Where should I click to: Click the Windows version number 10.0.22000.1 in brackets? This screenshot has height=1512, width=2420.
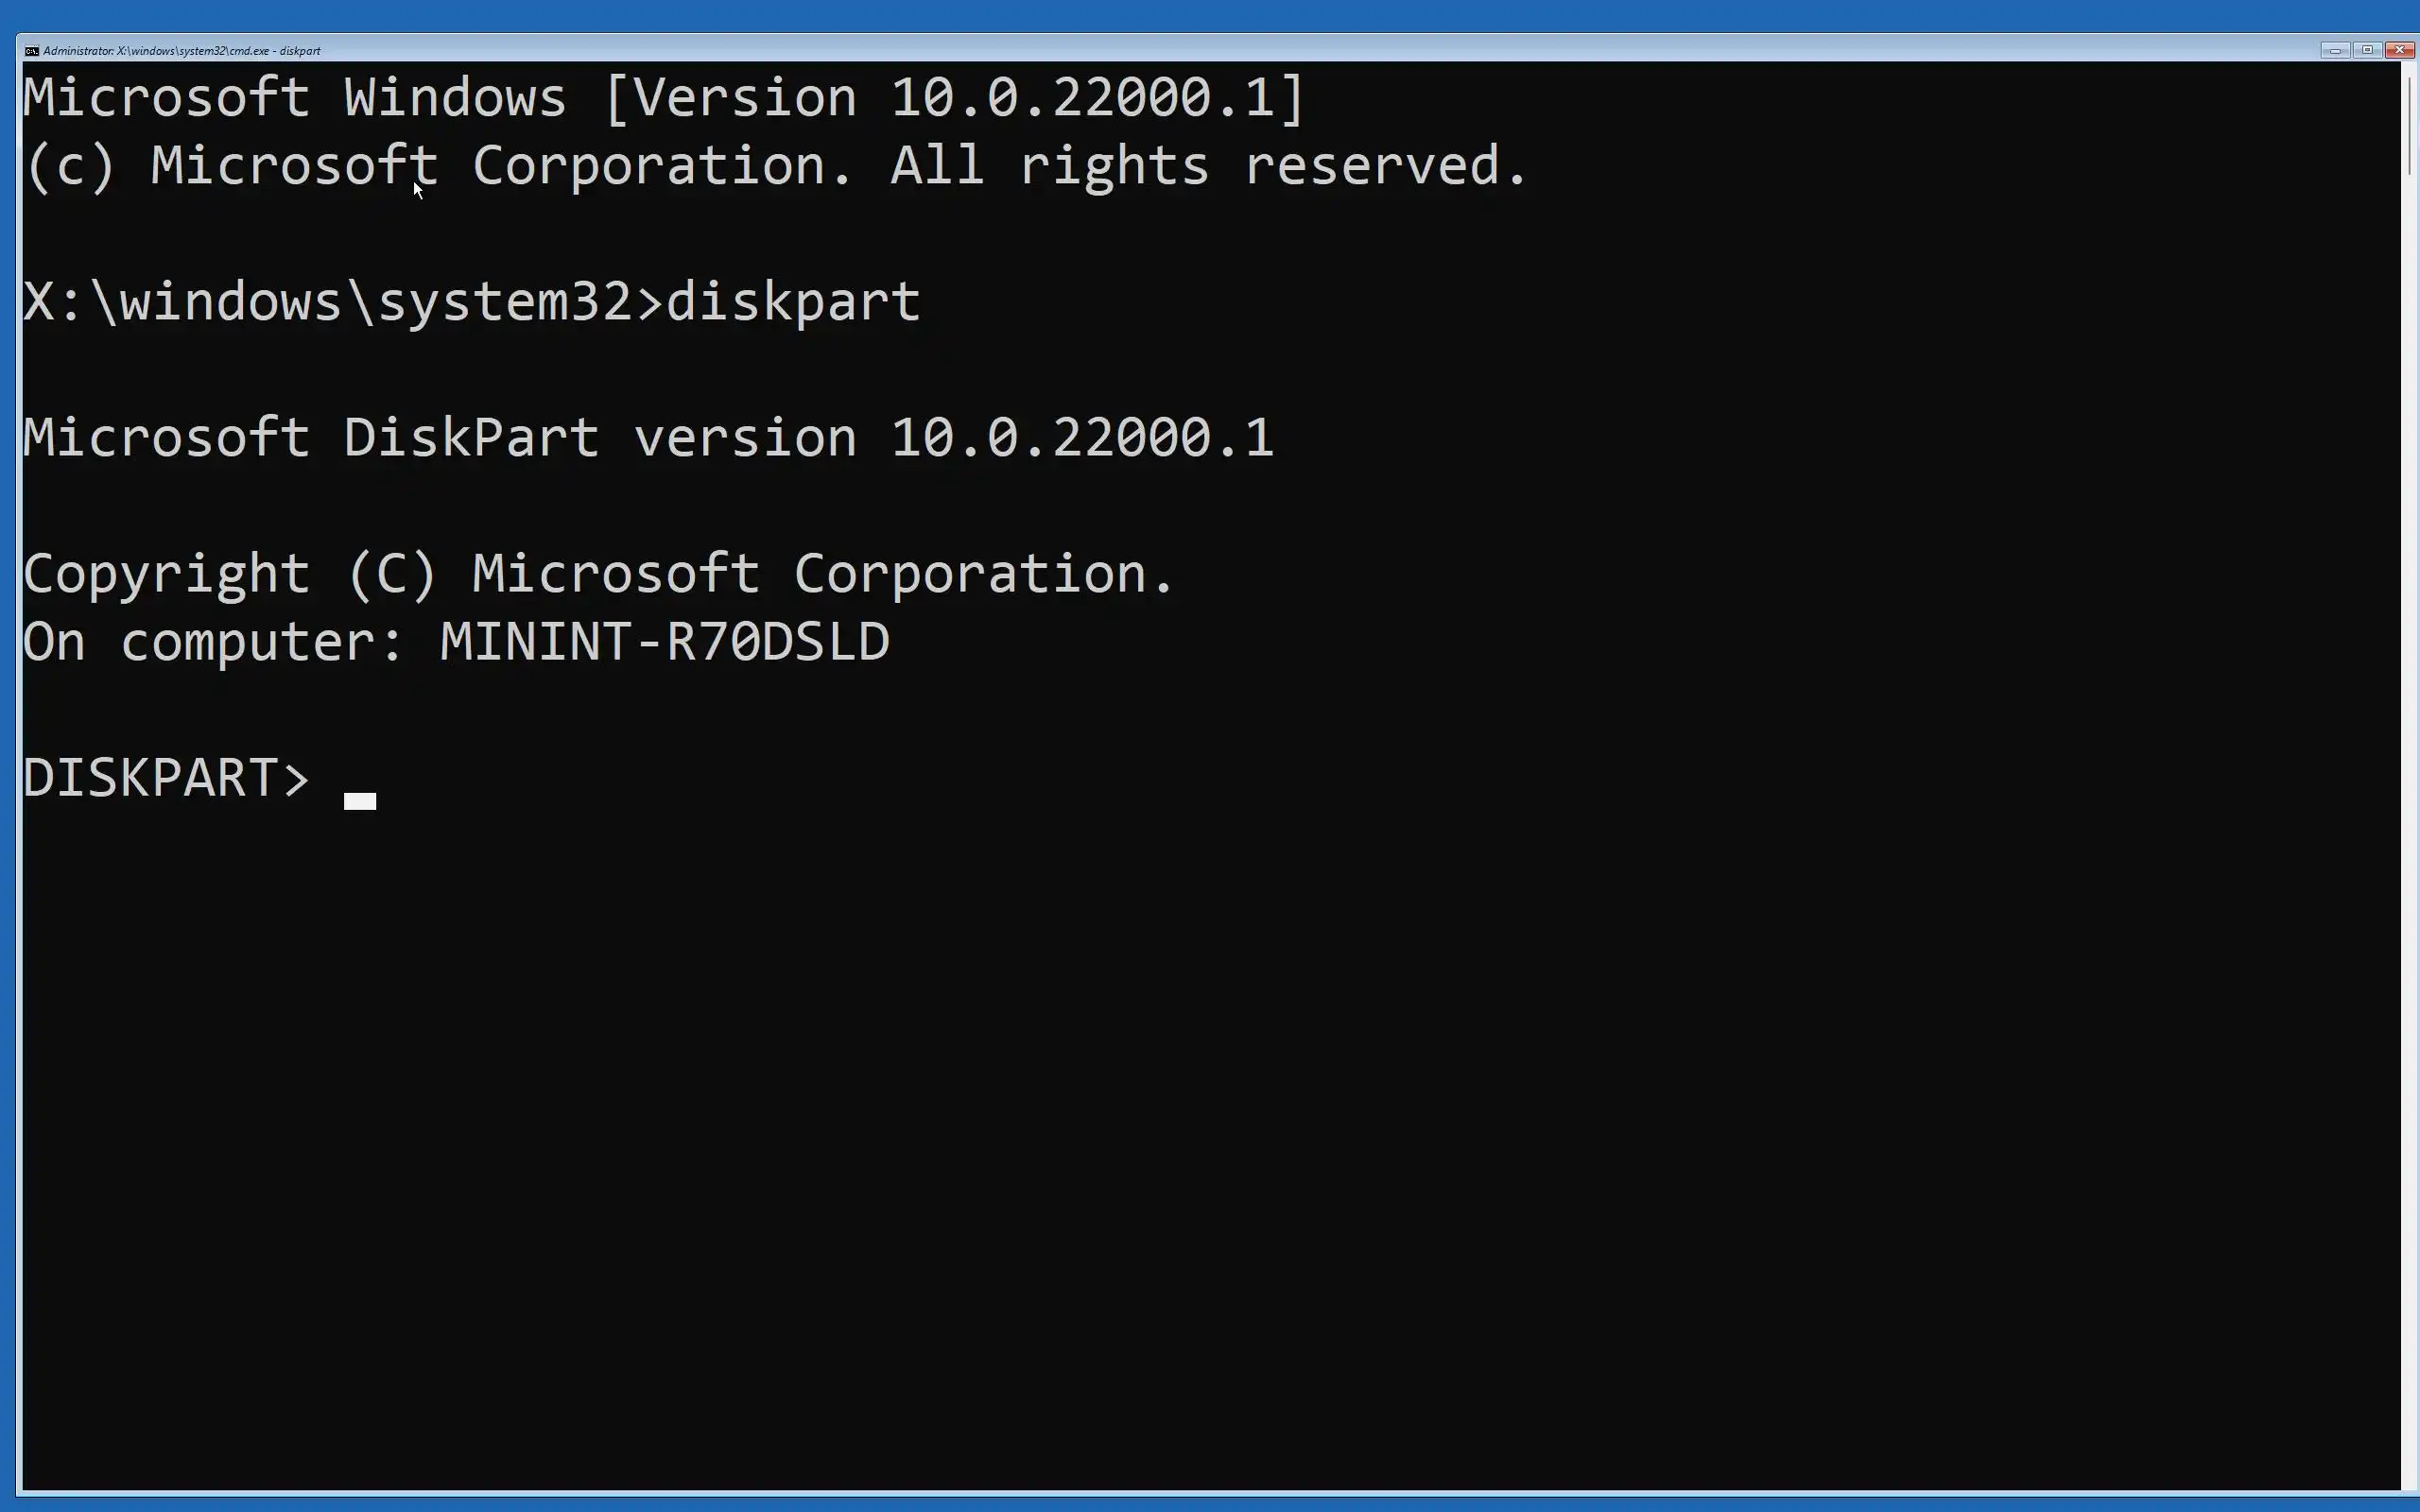[x=1083, y=98]
